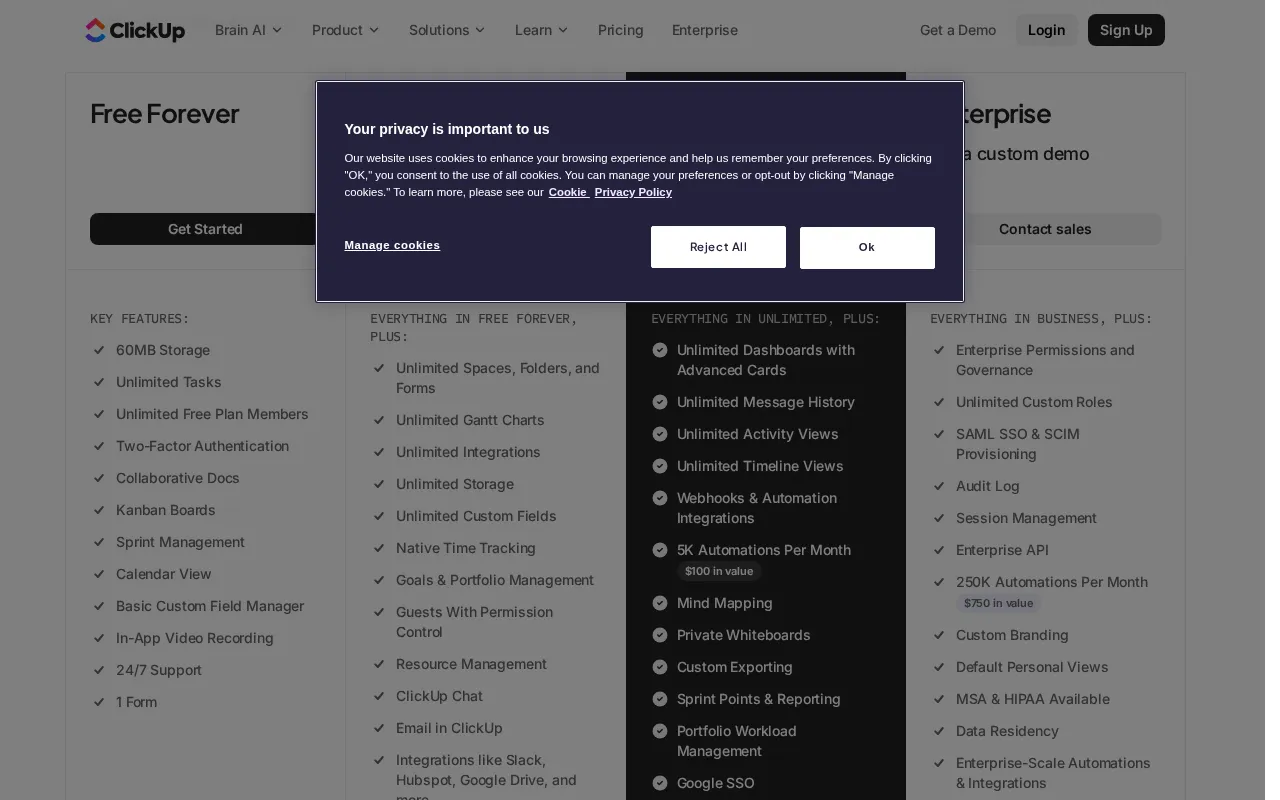The width and height of the screenshot is (1280, 800).
Task: Click 'Unlimited Custom Fields' text
Action: pyautogui.click(x=476, y=516)
